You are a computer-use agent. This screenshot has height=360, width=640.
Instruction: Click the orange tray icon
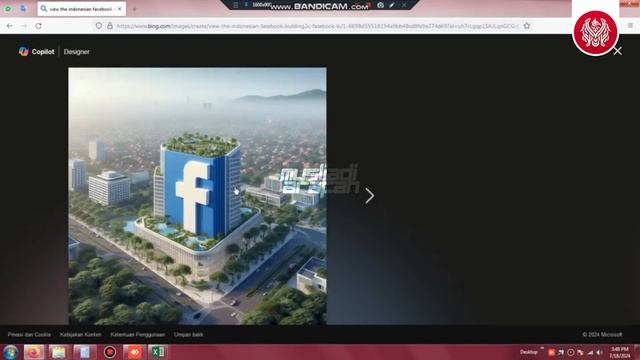551,352
